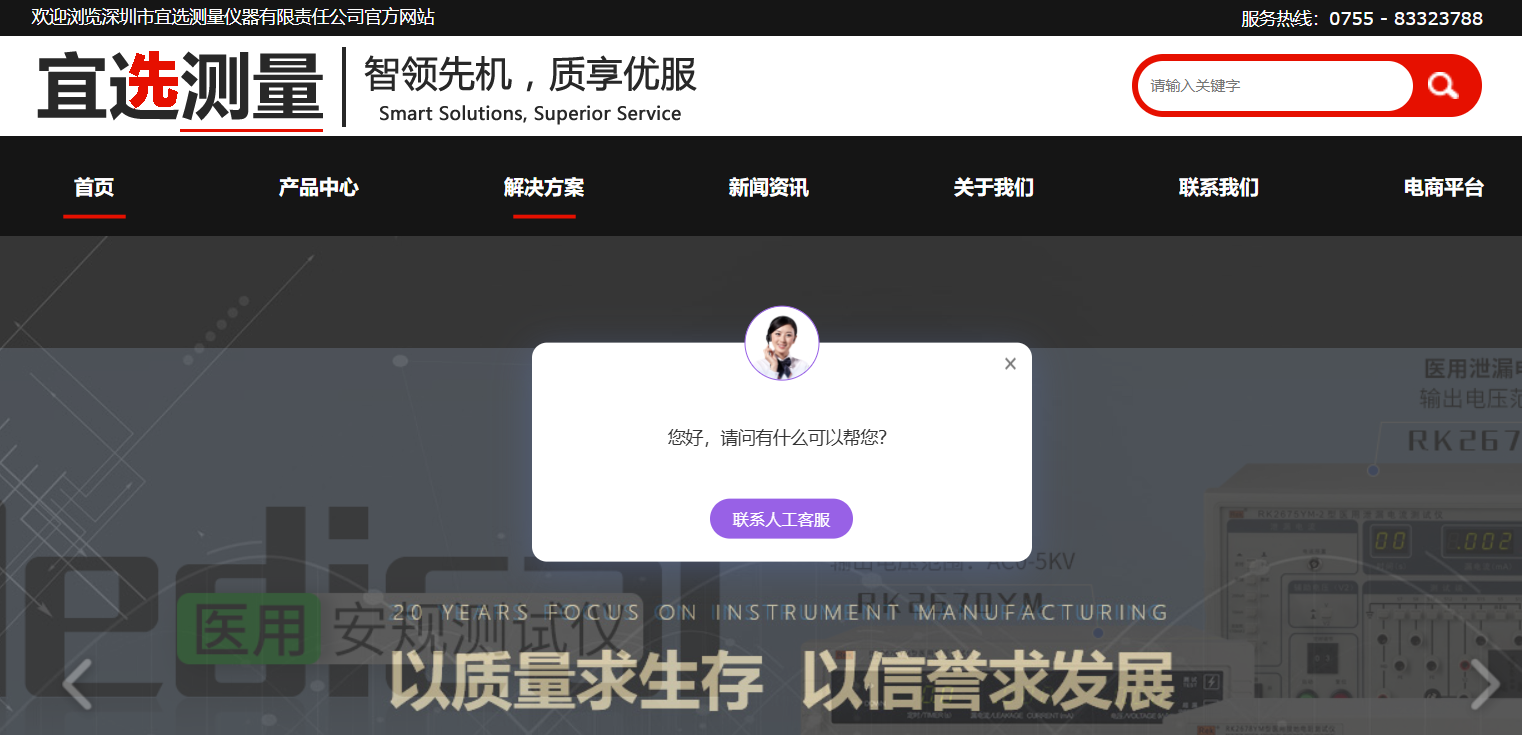1522x735 pixels.
Task: Click the welcome text in top bar
Action: [233, 17]
